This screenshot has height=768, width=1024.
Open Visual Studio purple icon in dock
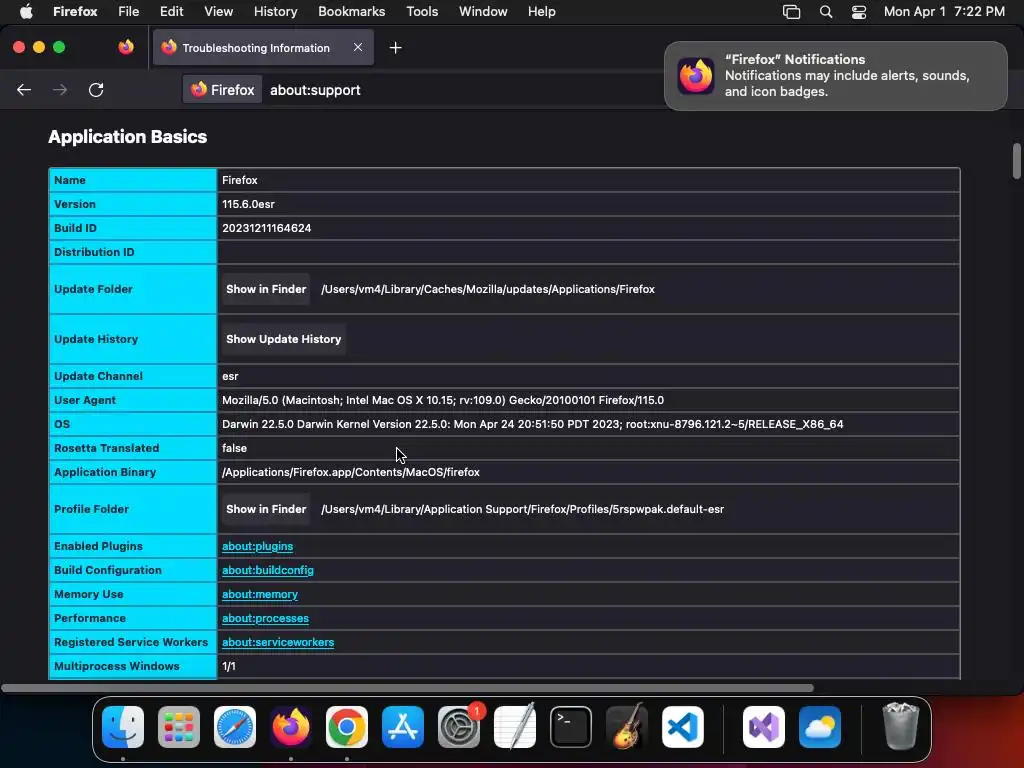[763, 727]
